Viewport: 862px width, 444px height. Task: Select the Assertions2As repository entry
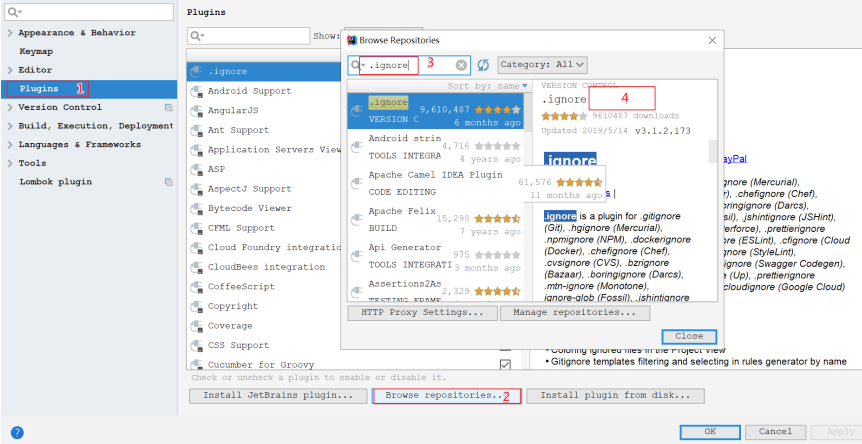click(x=435, y=291)
